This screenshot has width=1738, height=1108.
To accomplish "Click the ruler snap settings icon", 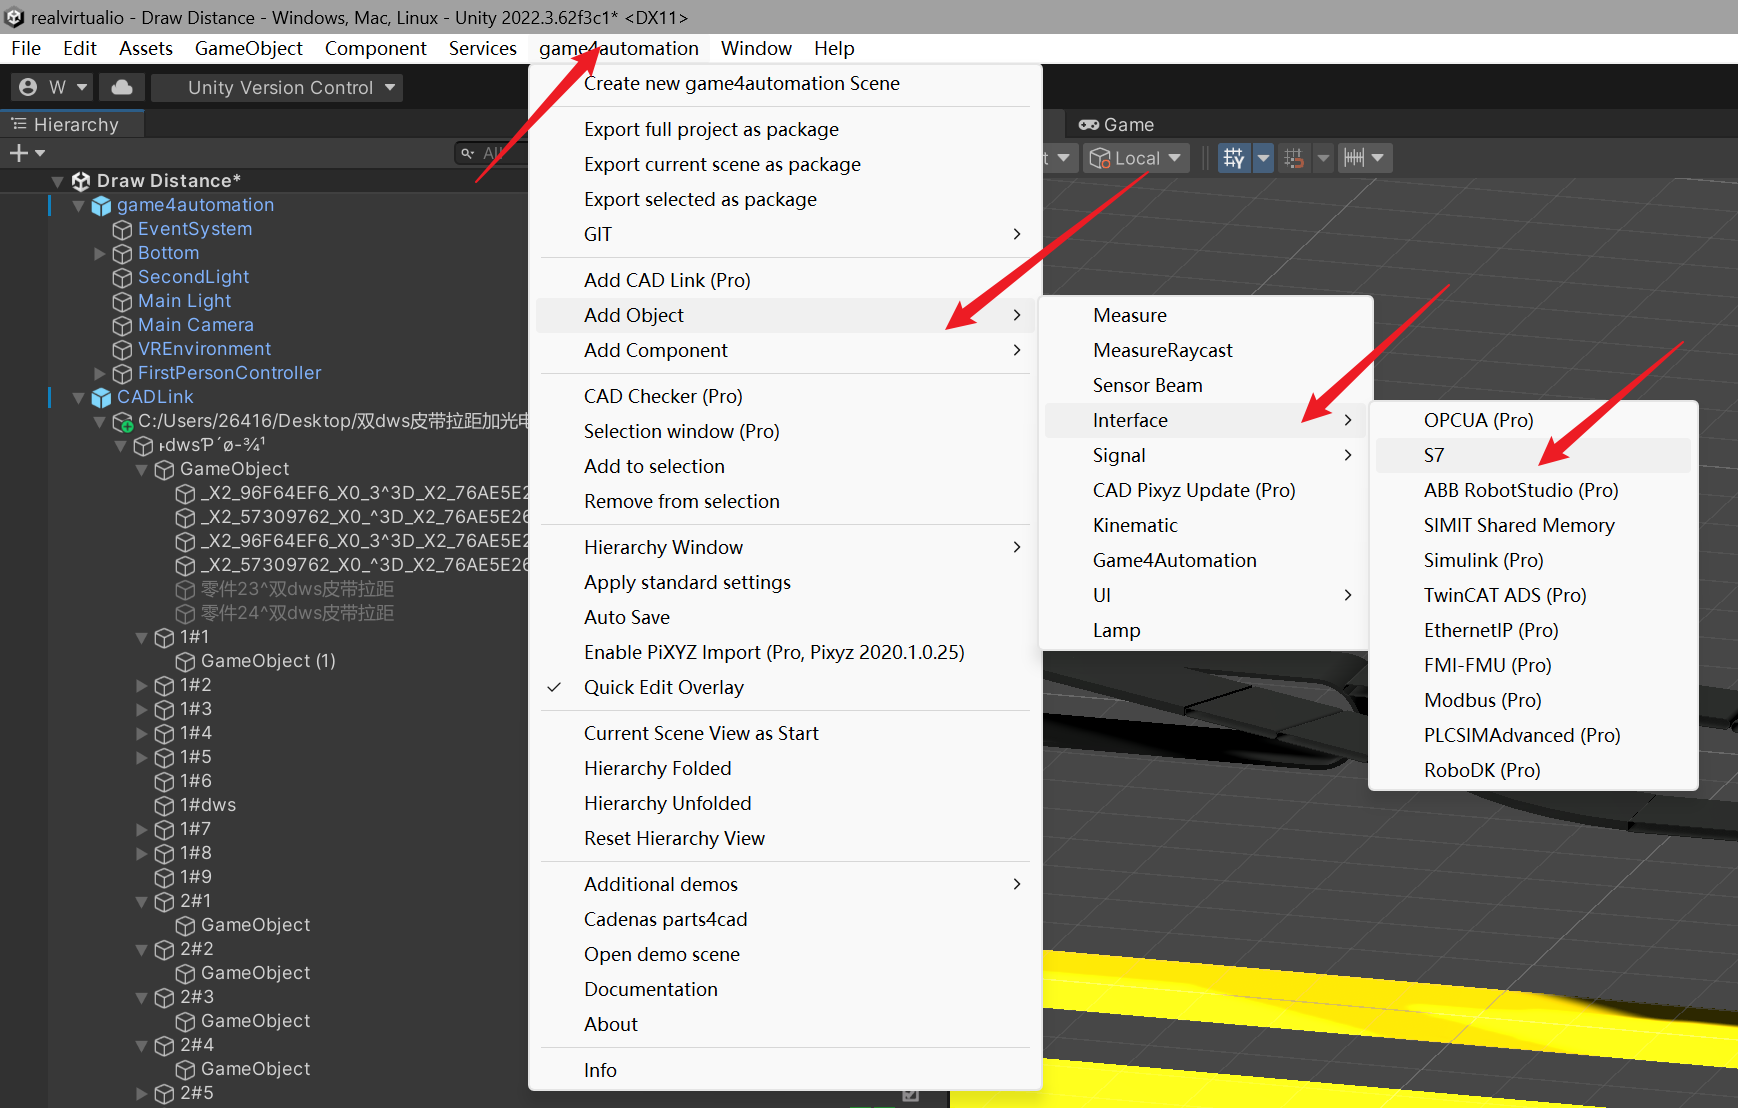I will (x=1354, y=158).
